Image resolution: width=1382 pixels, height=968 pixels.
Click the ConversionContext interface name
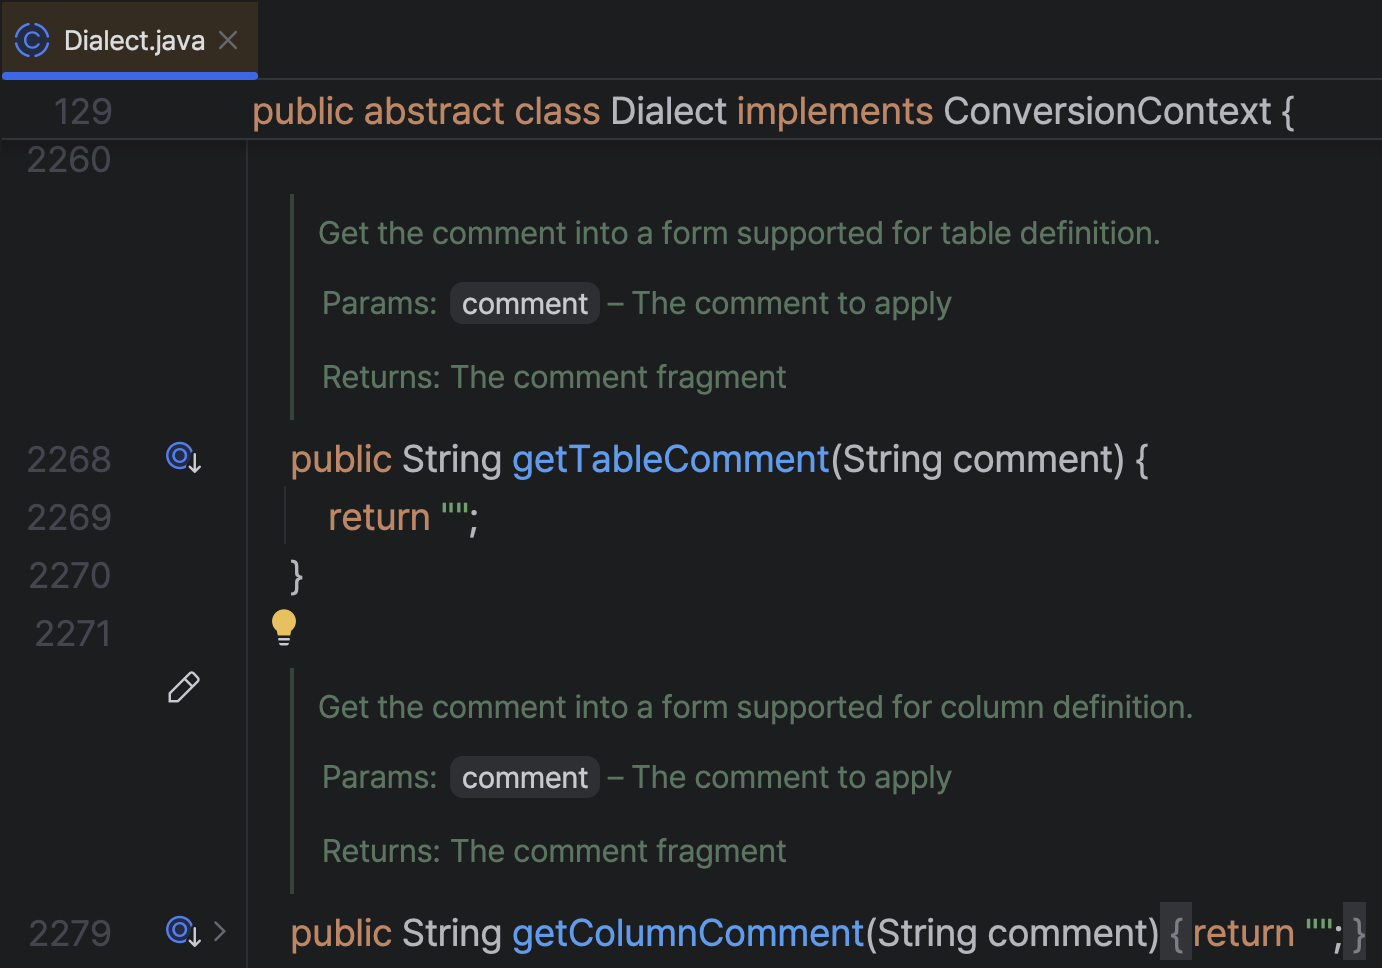pos(1107,111)
